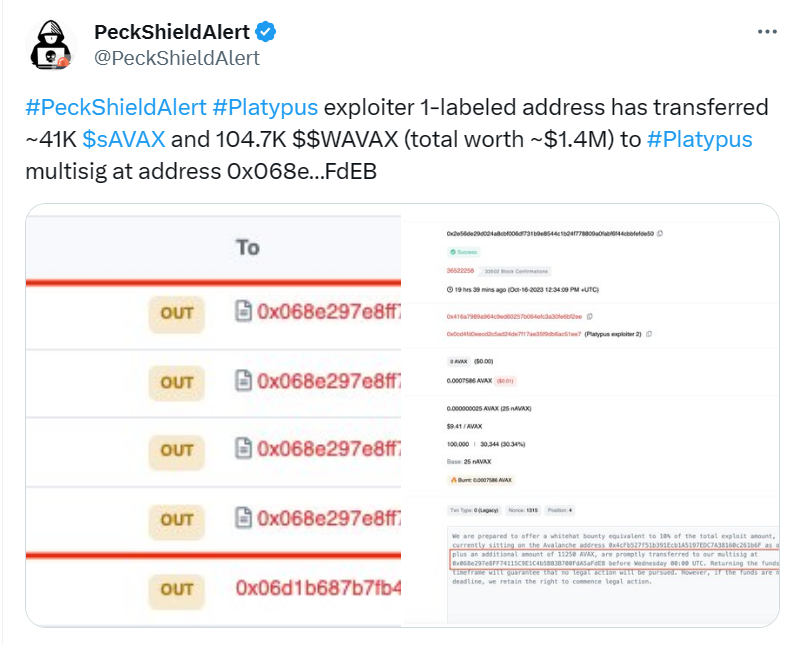Click copy icon beside Platypus exploiter 2
Viewport: 795px width, 645px height.
(x=650, y=333)
